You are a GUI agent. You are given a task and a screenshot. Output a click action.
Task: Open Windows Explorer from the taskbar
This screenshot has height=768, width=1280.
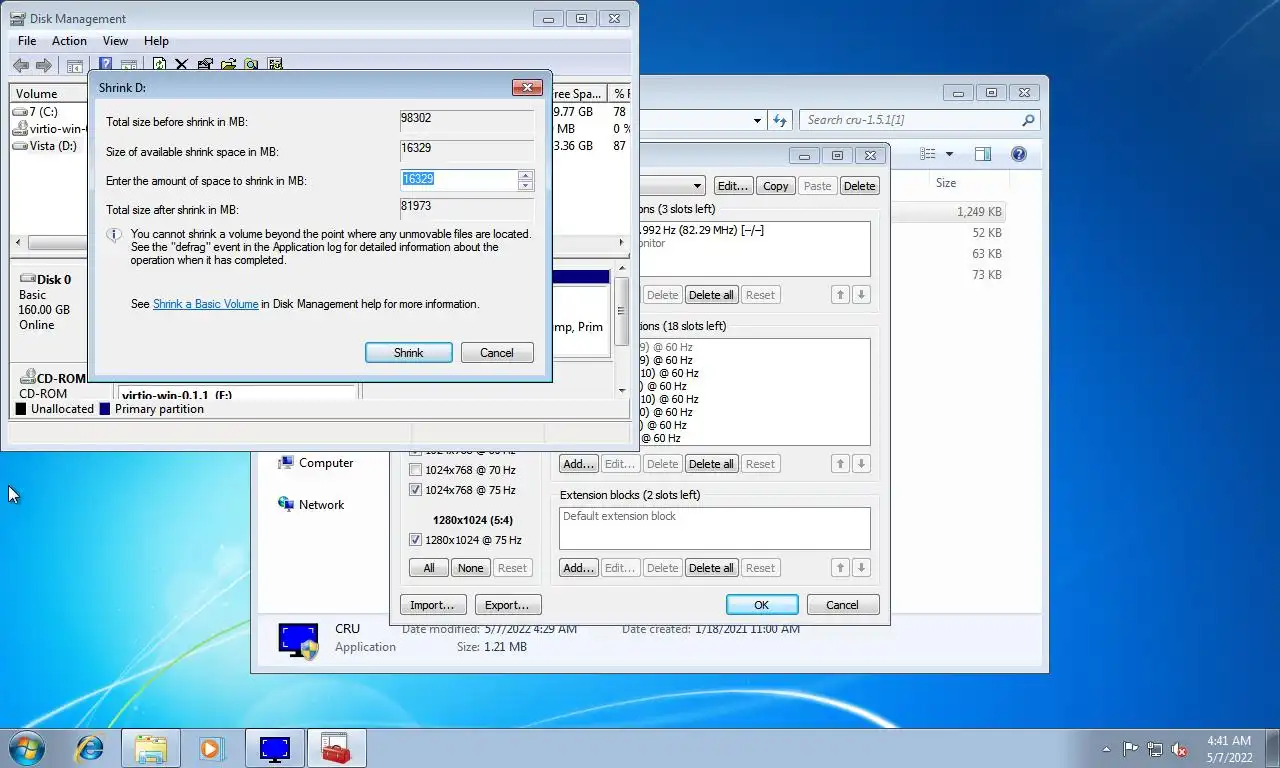[151, 748]
